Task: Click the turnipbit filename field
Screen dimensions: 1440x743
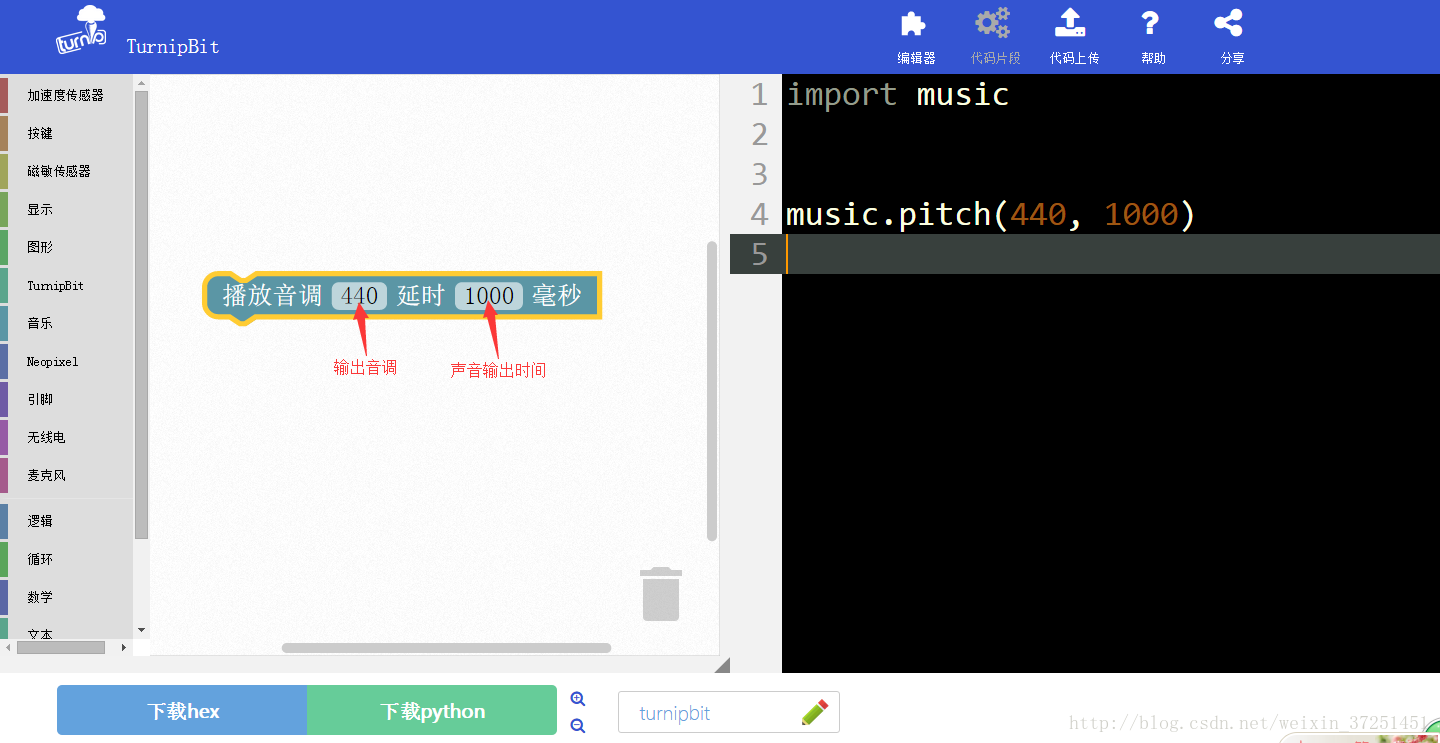Action: [x=728, y=712]
